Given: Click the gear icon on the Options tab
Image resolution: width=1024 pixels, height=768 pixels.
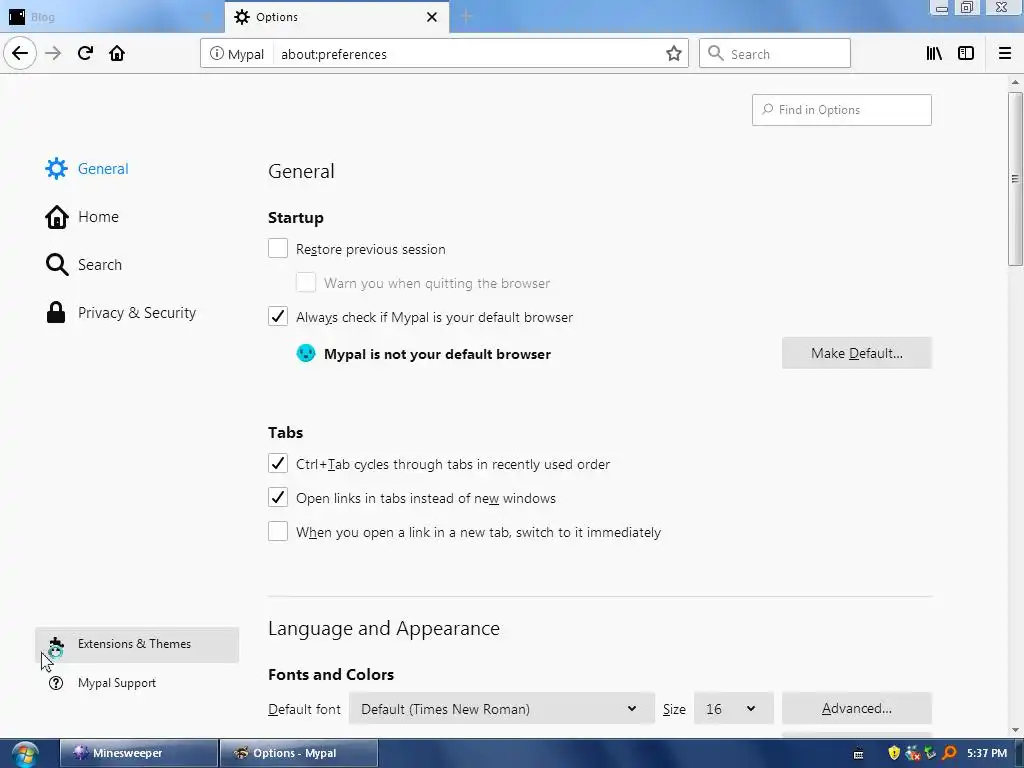Looking at the screenshot, I should 242,17.
